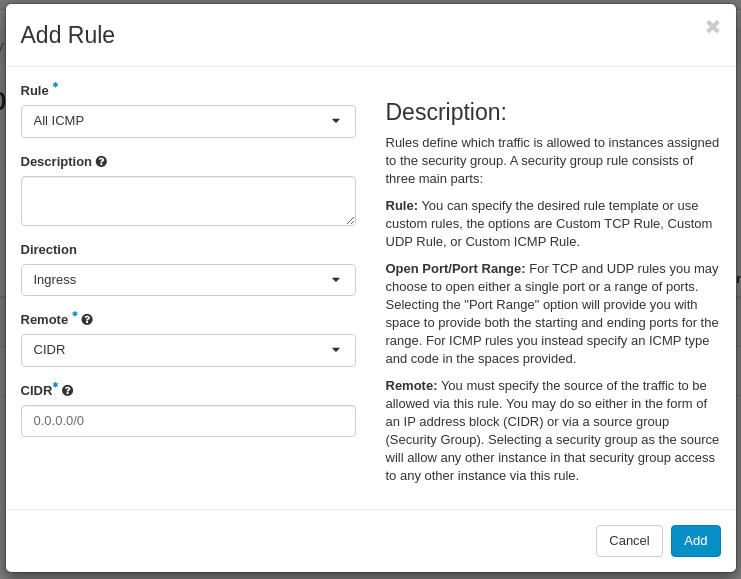This screenshot has height=579, width=741.
Task: Expand the Direction dropdown set to Ingress
Action: point(188,280)
